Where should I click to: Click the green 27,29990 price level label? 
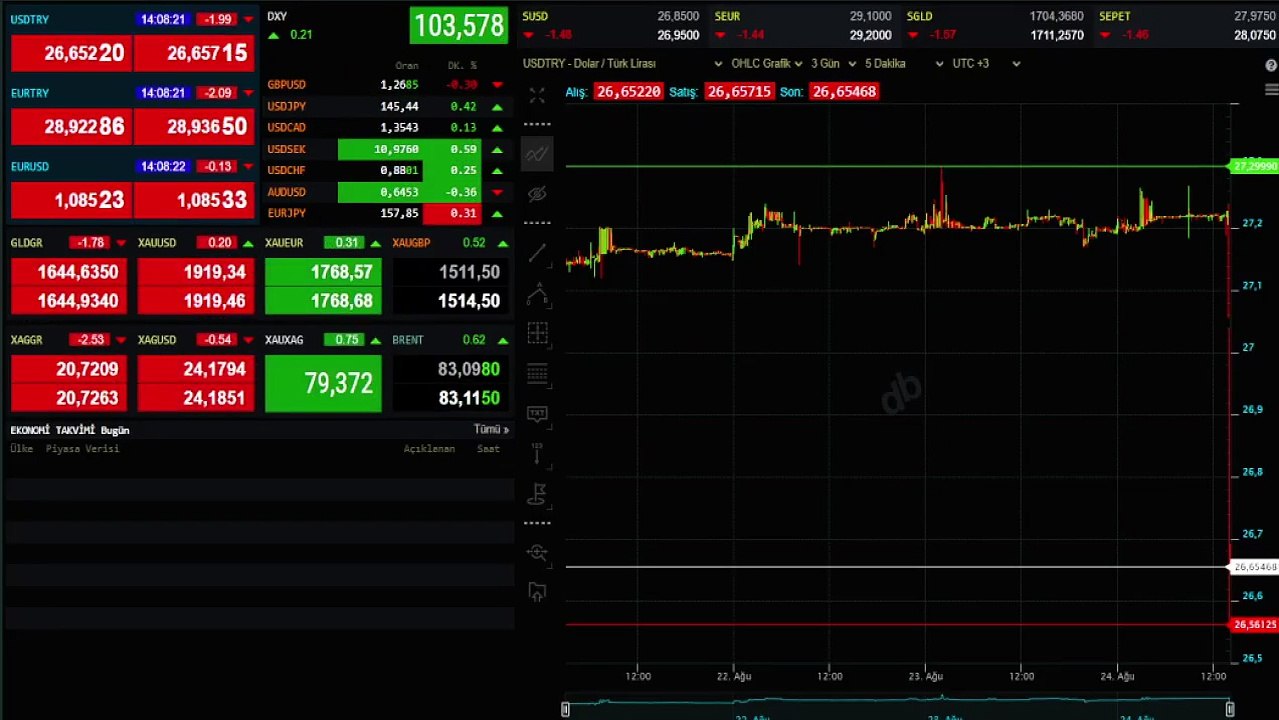pos(1254,166)
